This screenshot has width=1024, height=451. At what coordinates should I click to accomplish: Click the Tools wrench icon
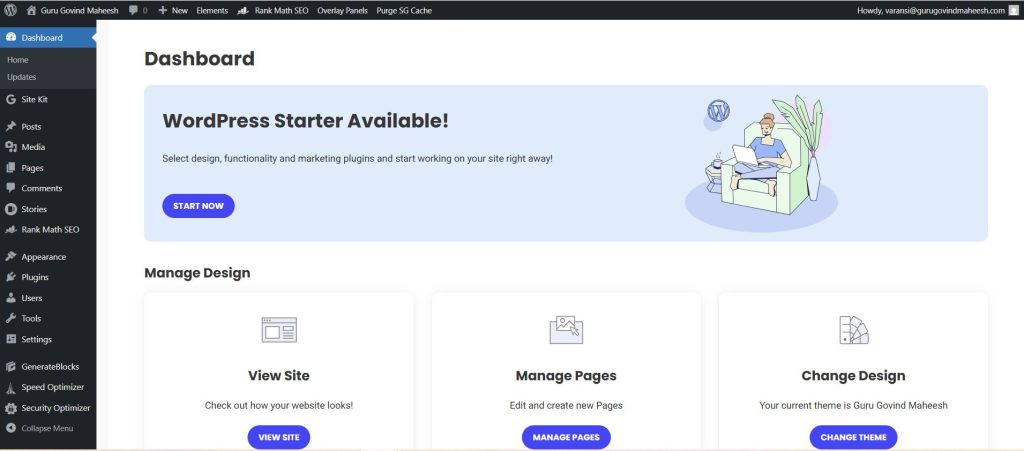[10, 319]
